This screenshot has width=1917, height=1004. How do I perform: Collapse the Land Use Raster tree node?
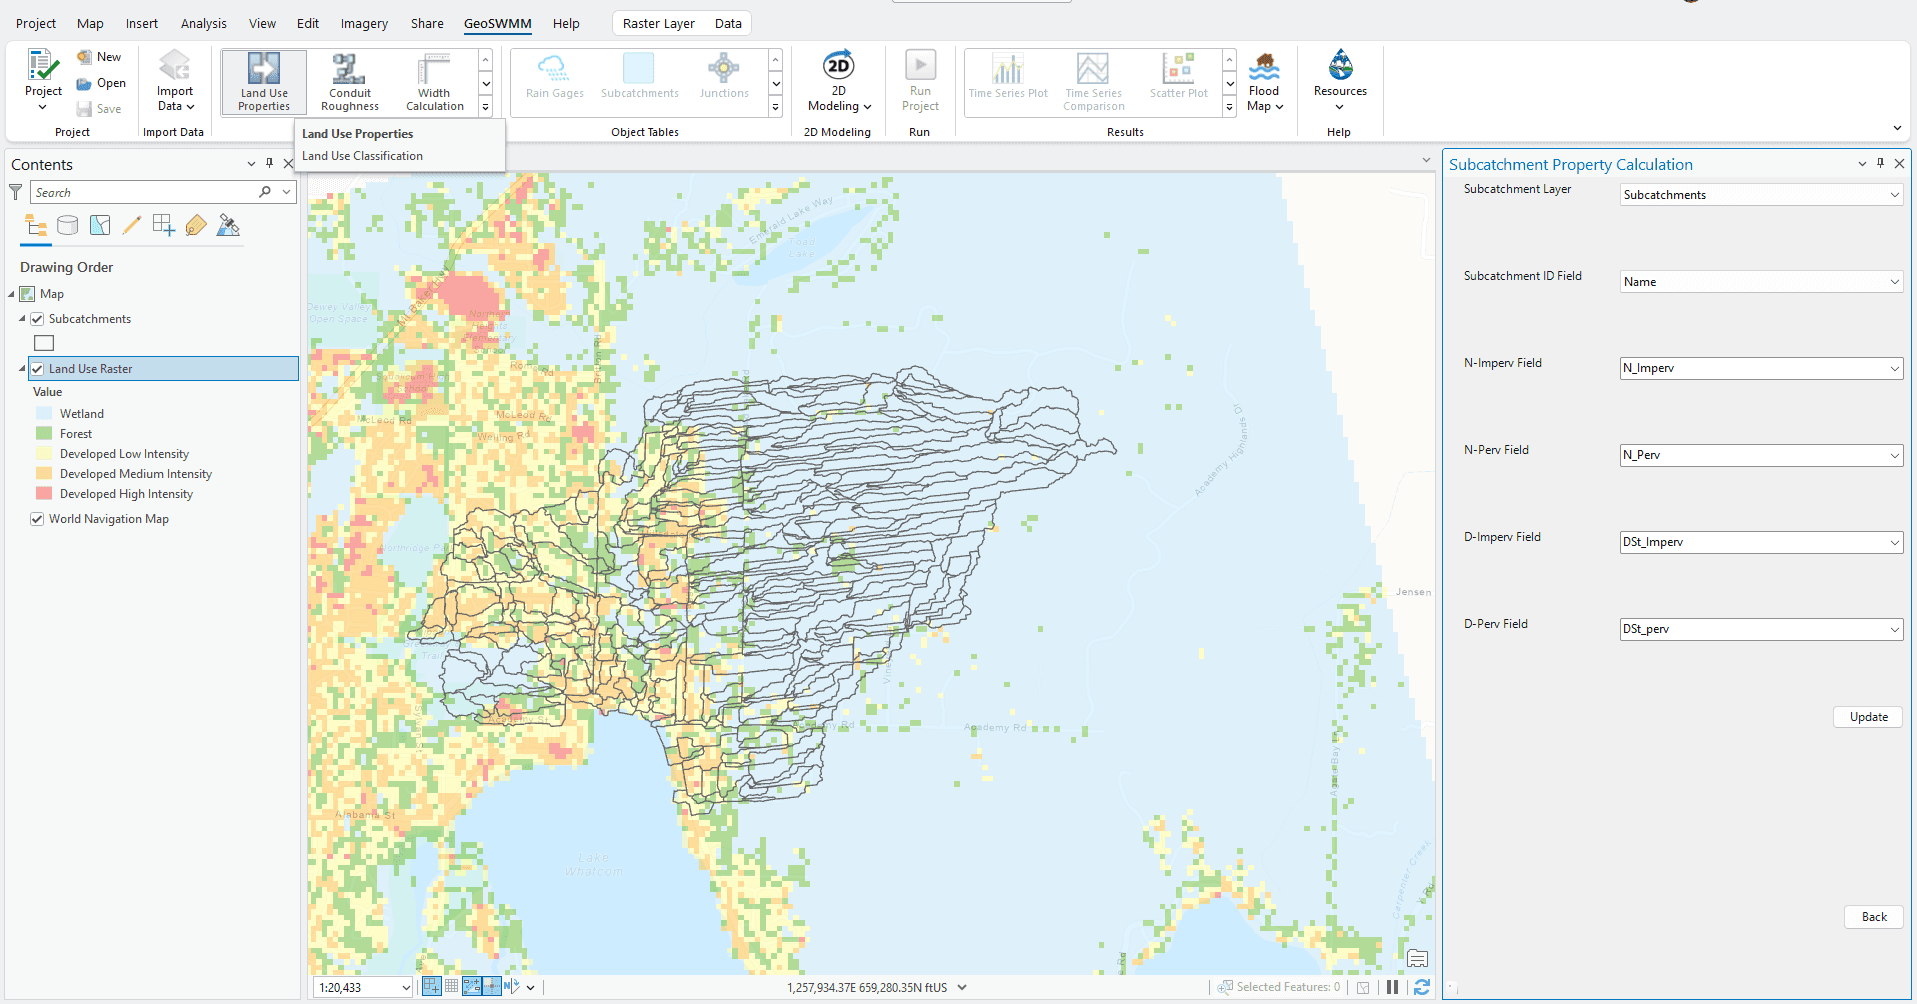22,369
